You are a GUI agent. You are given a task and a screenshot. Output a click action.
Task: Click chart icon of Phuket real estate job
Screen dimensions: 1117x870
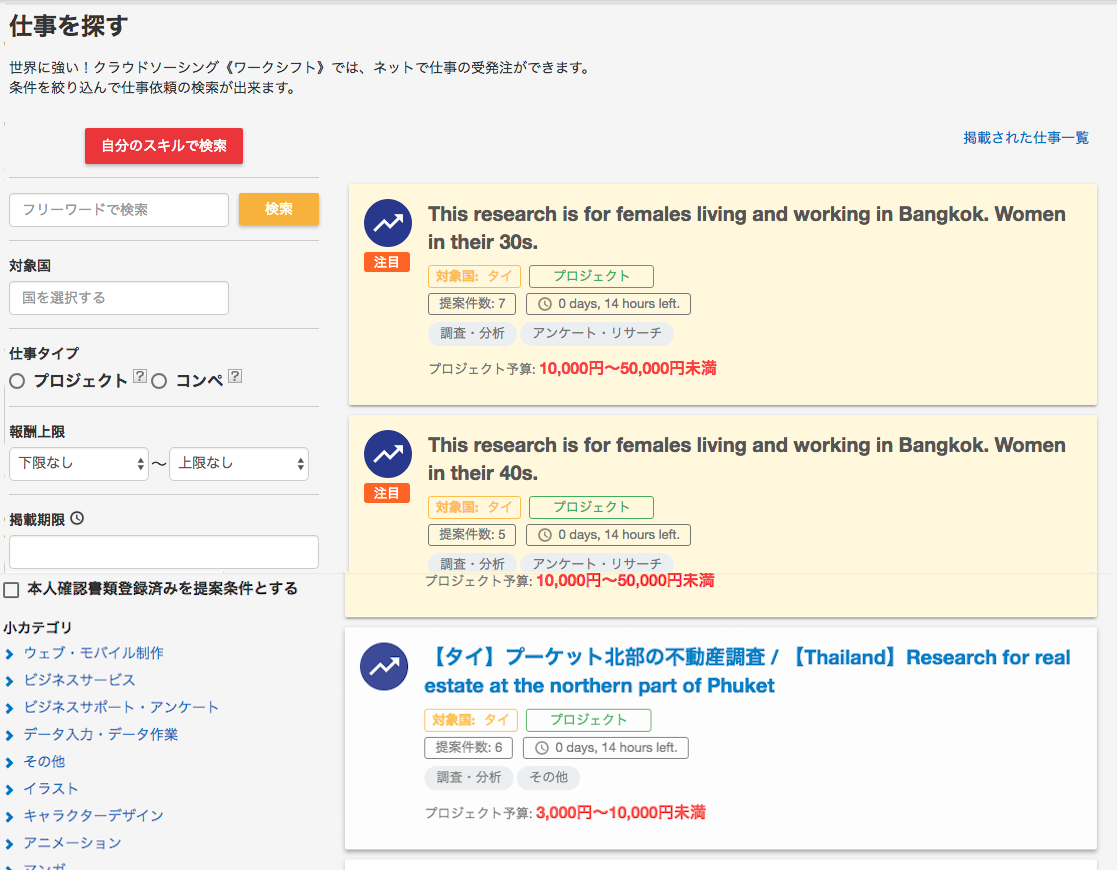pos(384,667)
